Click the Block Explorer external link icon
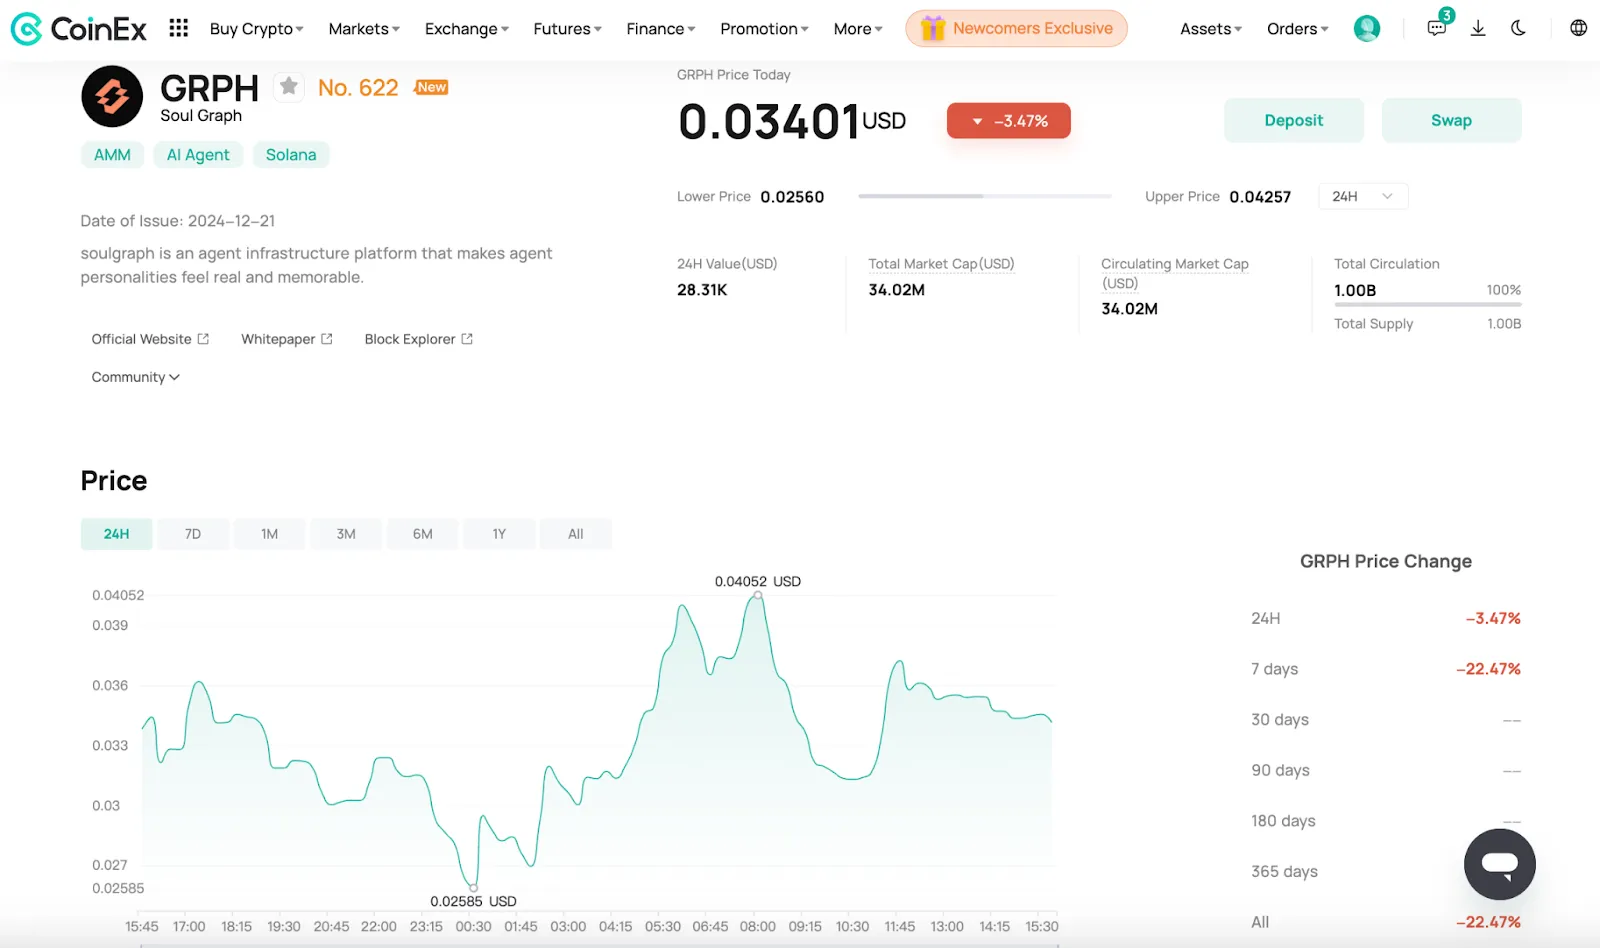The image size is (1600, 948). tap(467, 339)
